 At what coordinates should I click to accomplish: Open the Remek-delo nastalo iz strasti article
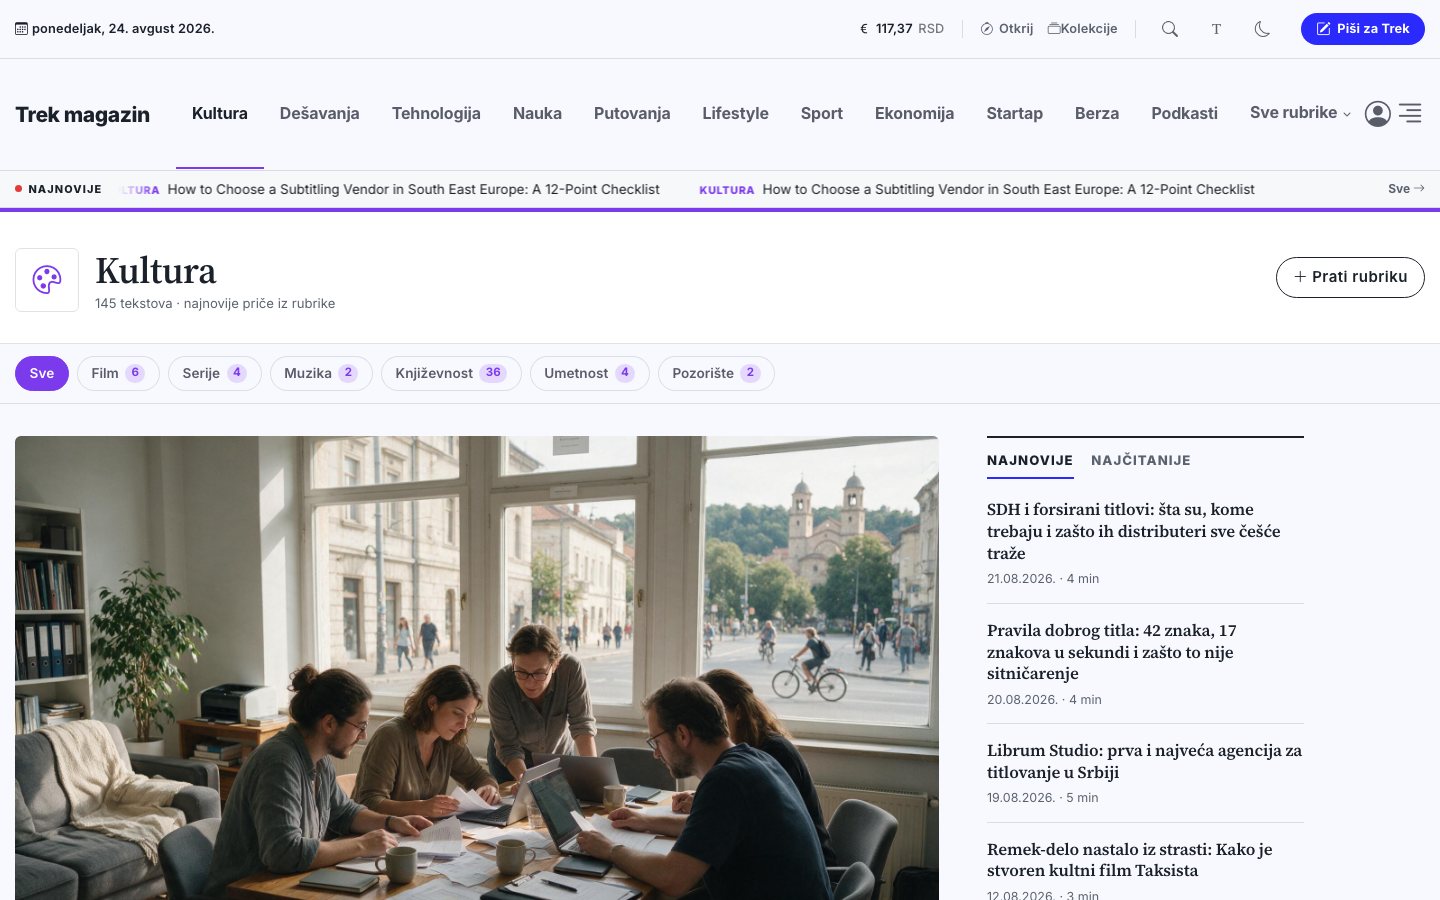[1130, 860]
